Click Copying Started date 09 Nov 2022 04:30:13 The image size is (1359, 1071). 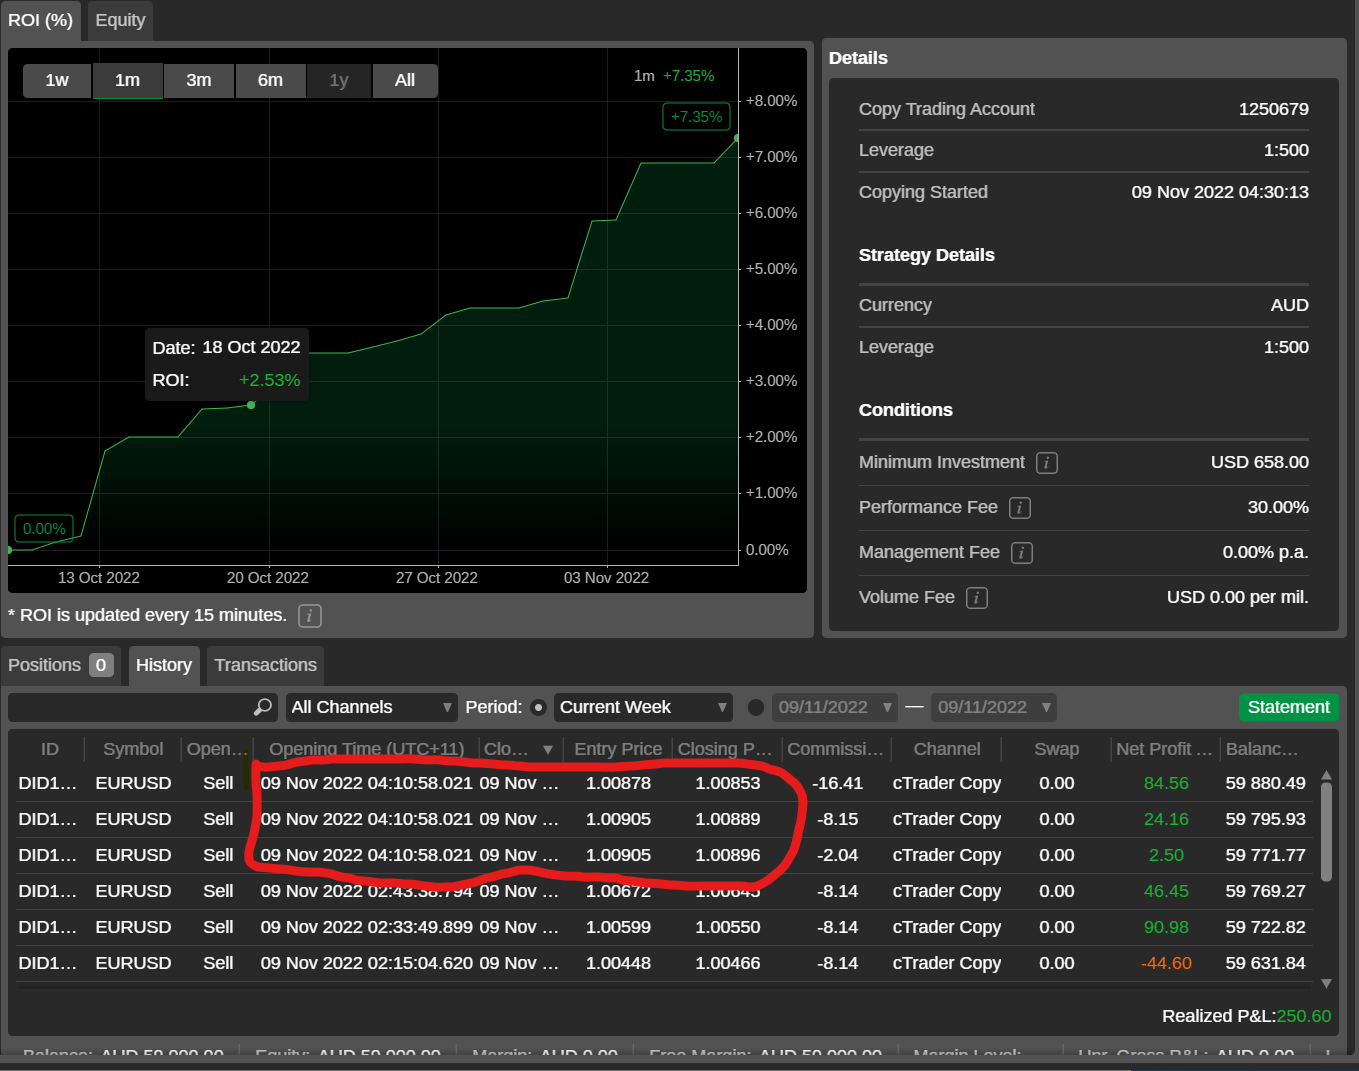pos(1220,193)
